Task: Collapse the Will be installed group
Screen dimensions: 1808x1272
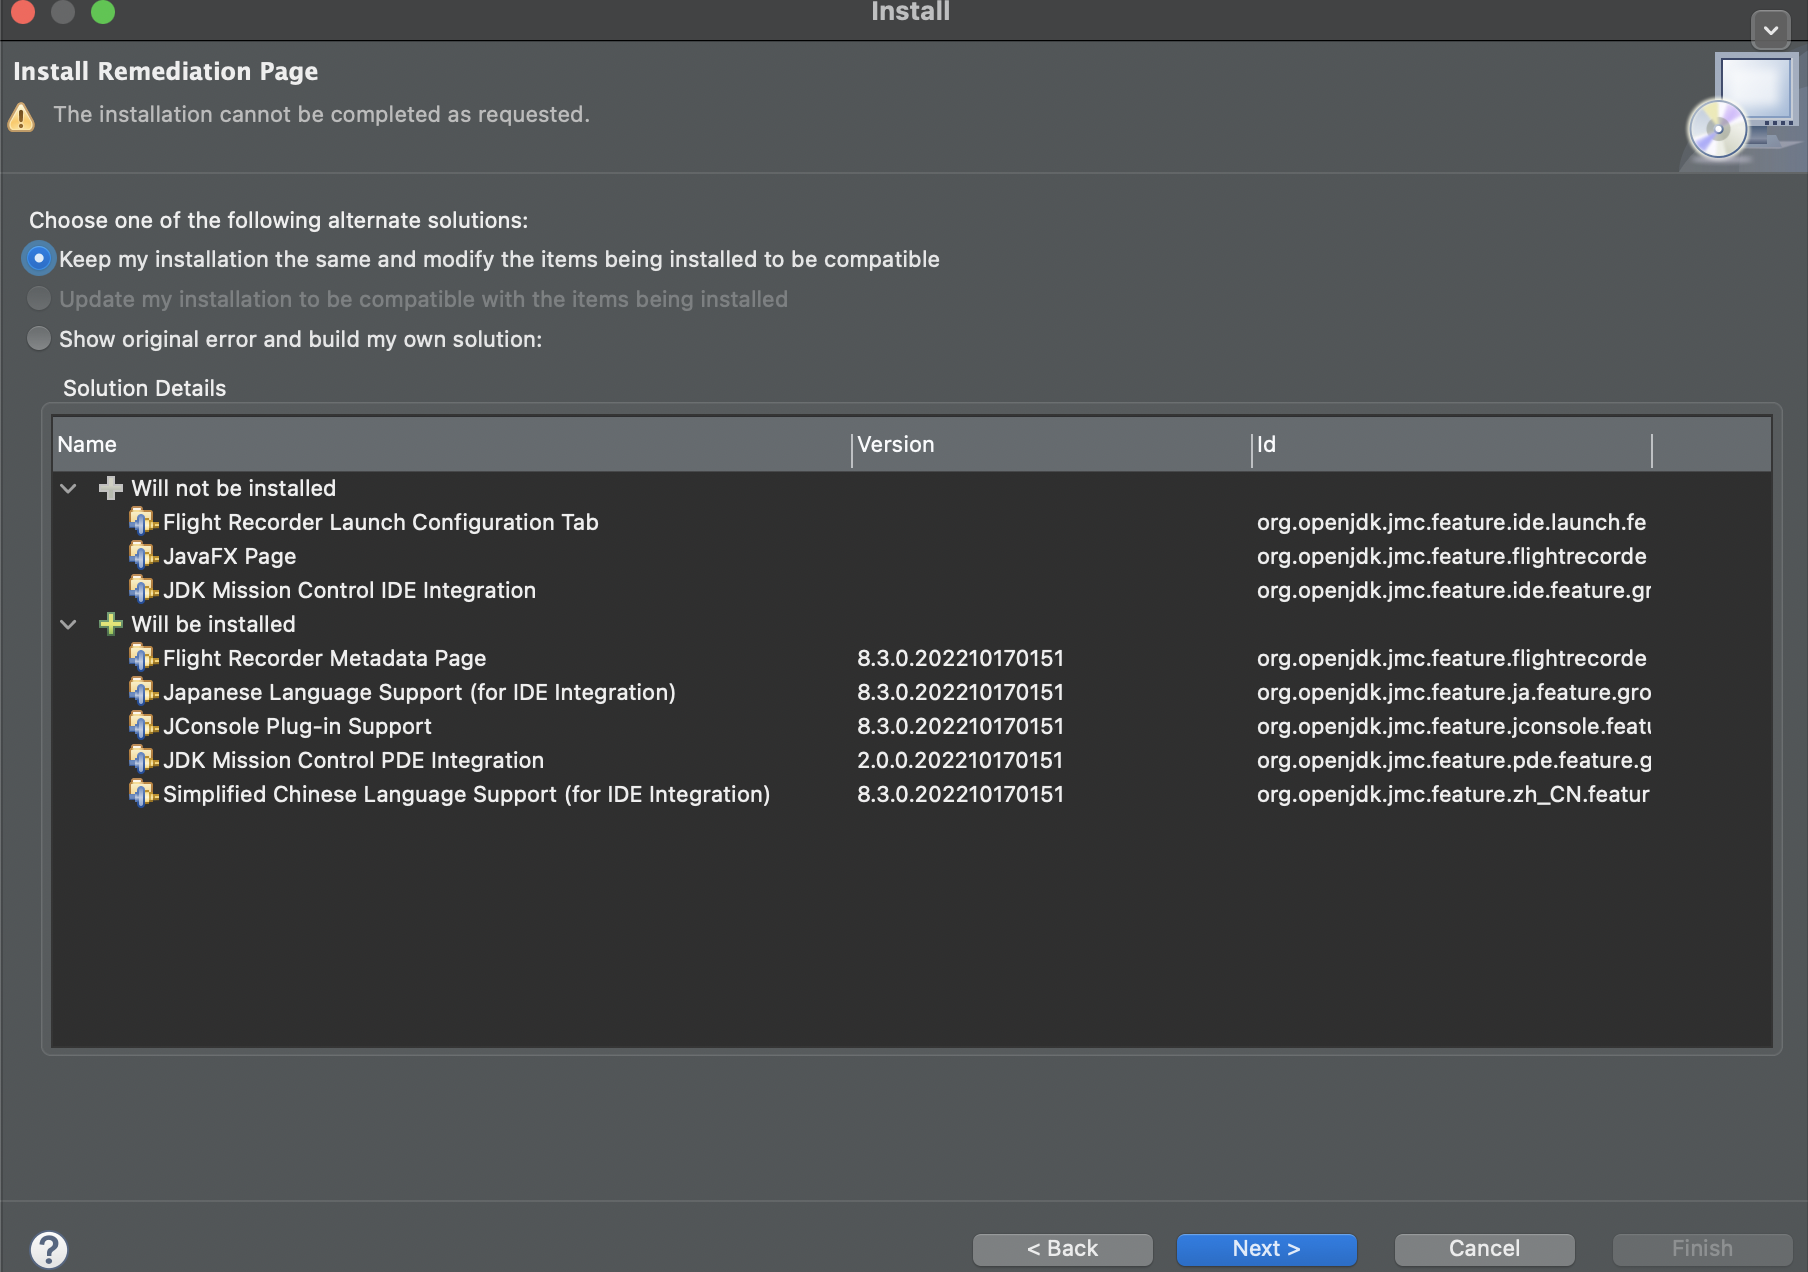Action: [68, 624]
